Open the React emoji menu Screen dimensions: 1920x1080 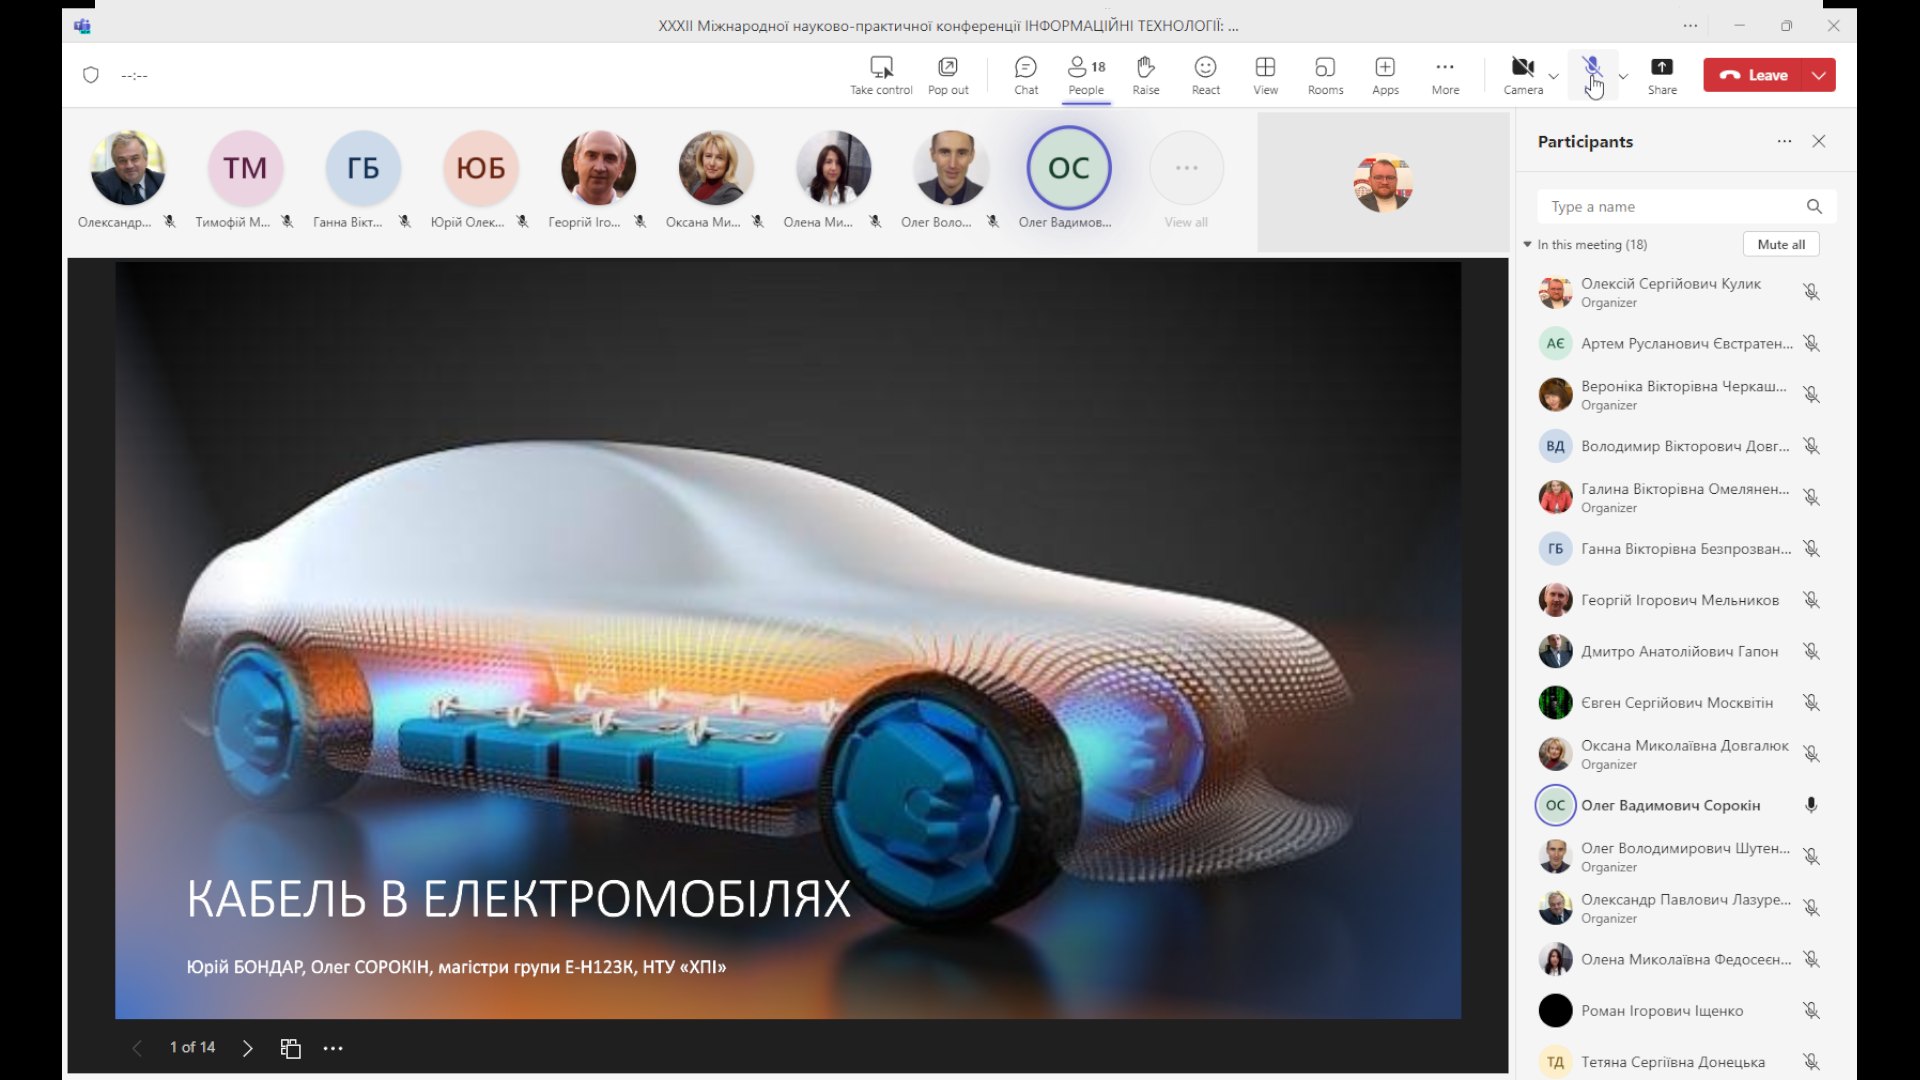[1205, 68]
